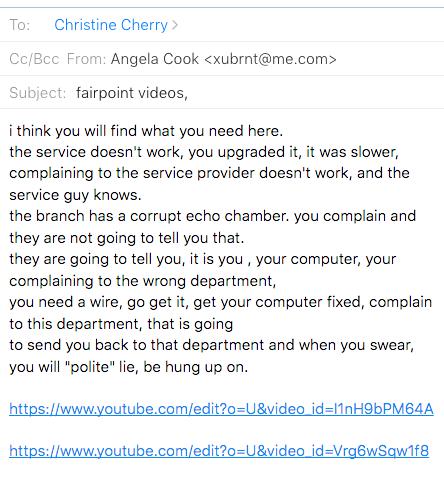The width and height of the screenshot is (444, 482).
Task: Click the blank area below the last link
Action: [222, 472]
